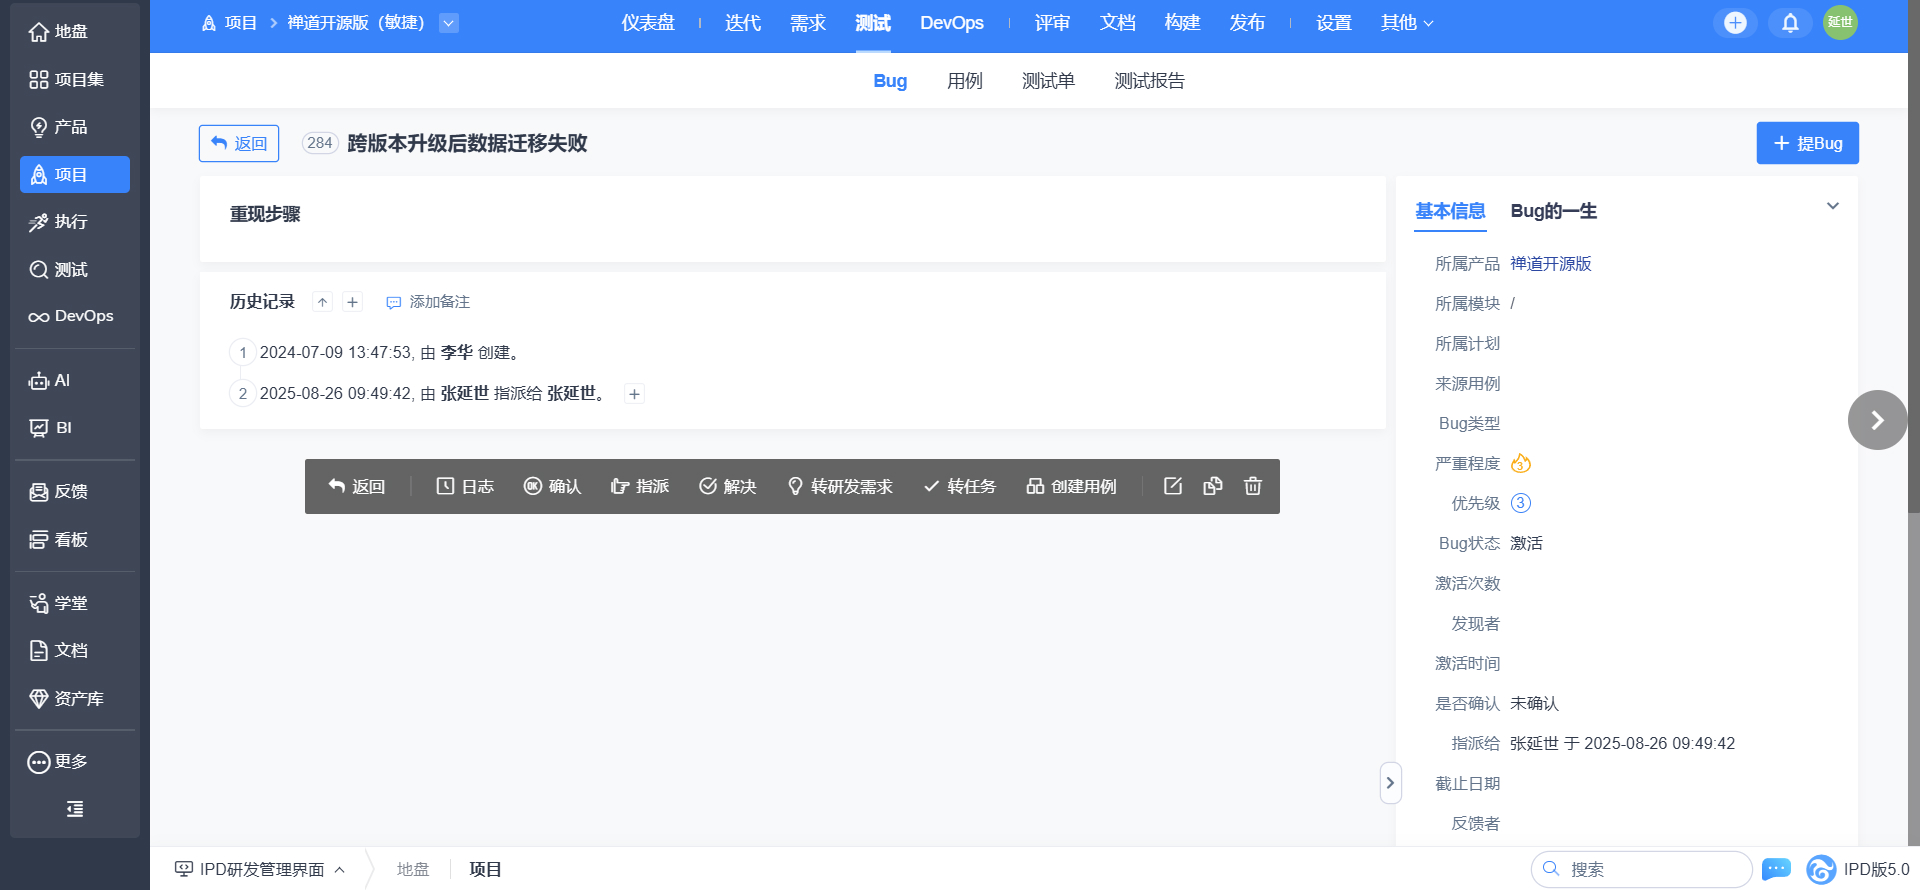Click the quick-create plus icon
Image resolution: width=1920 pixels, height=890 pixels.
click(x=1735, y=23)
